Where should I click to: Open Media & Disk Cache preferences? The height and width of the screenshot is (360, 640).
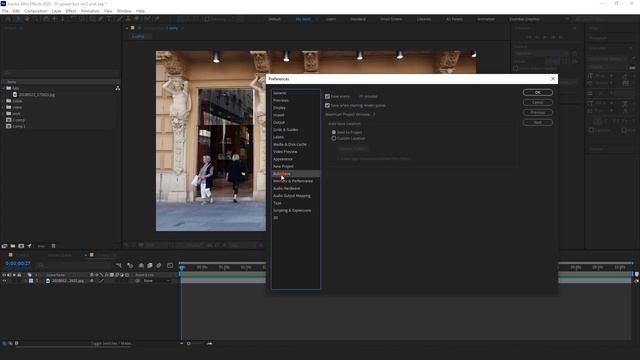click(x=290, y=144)
